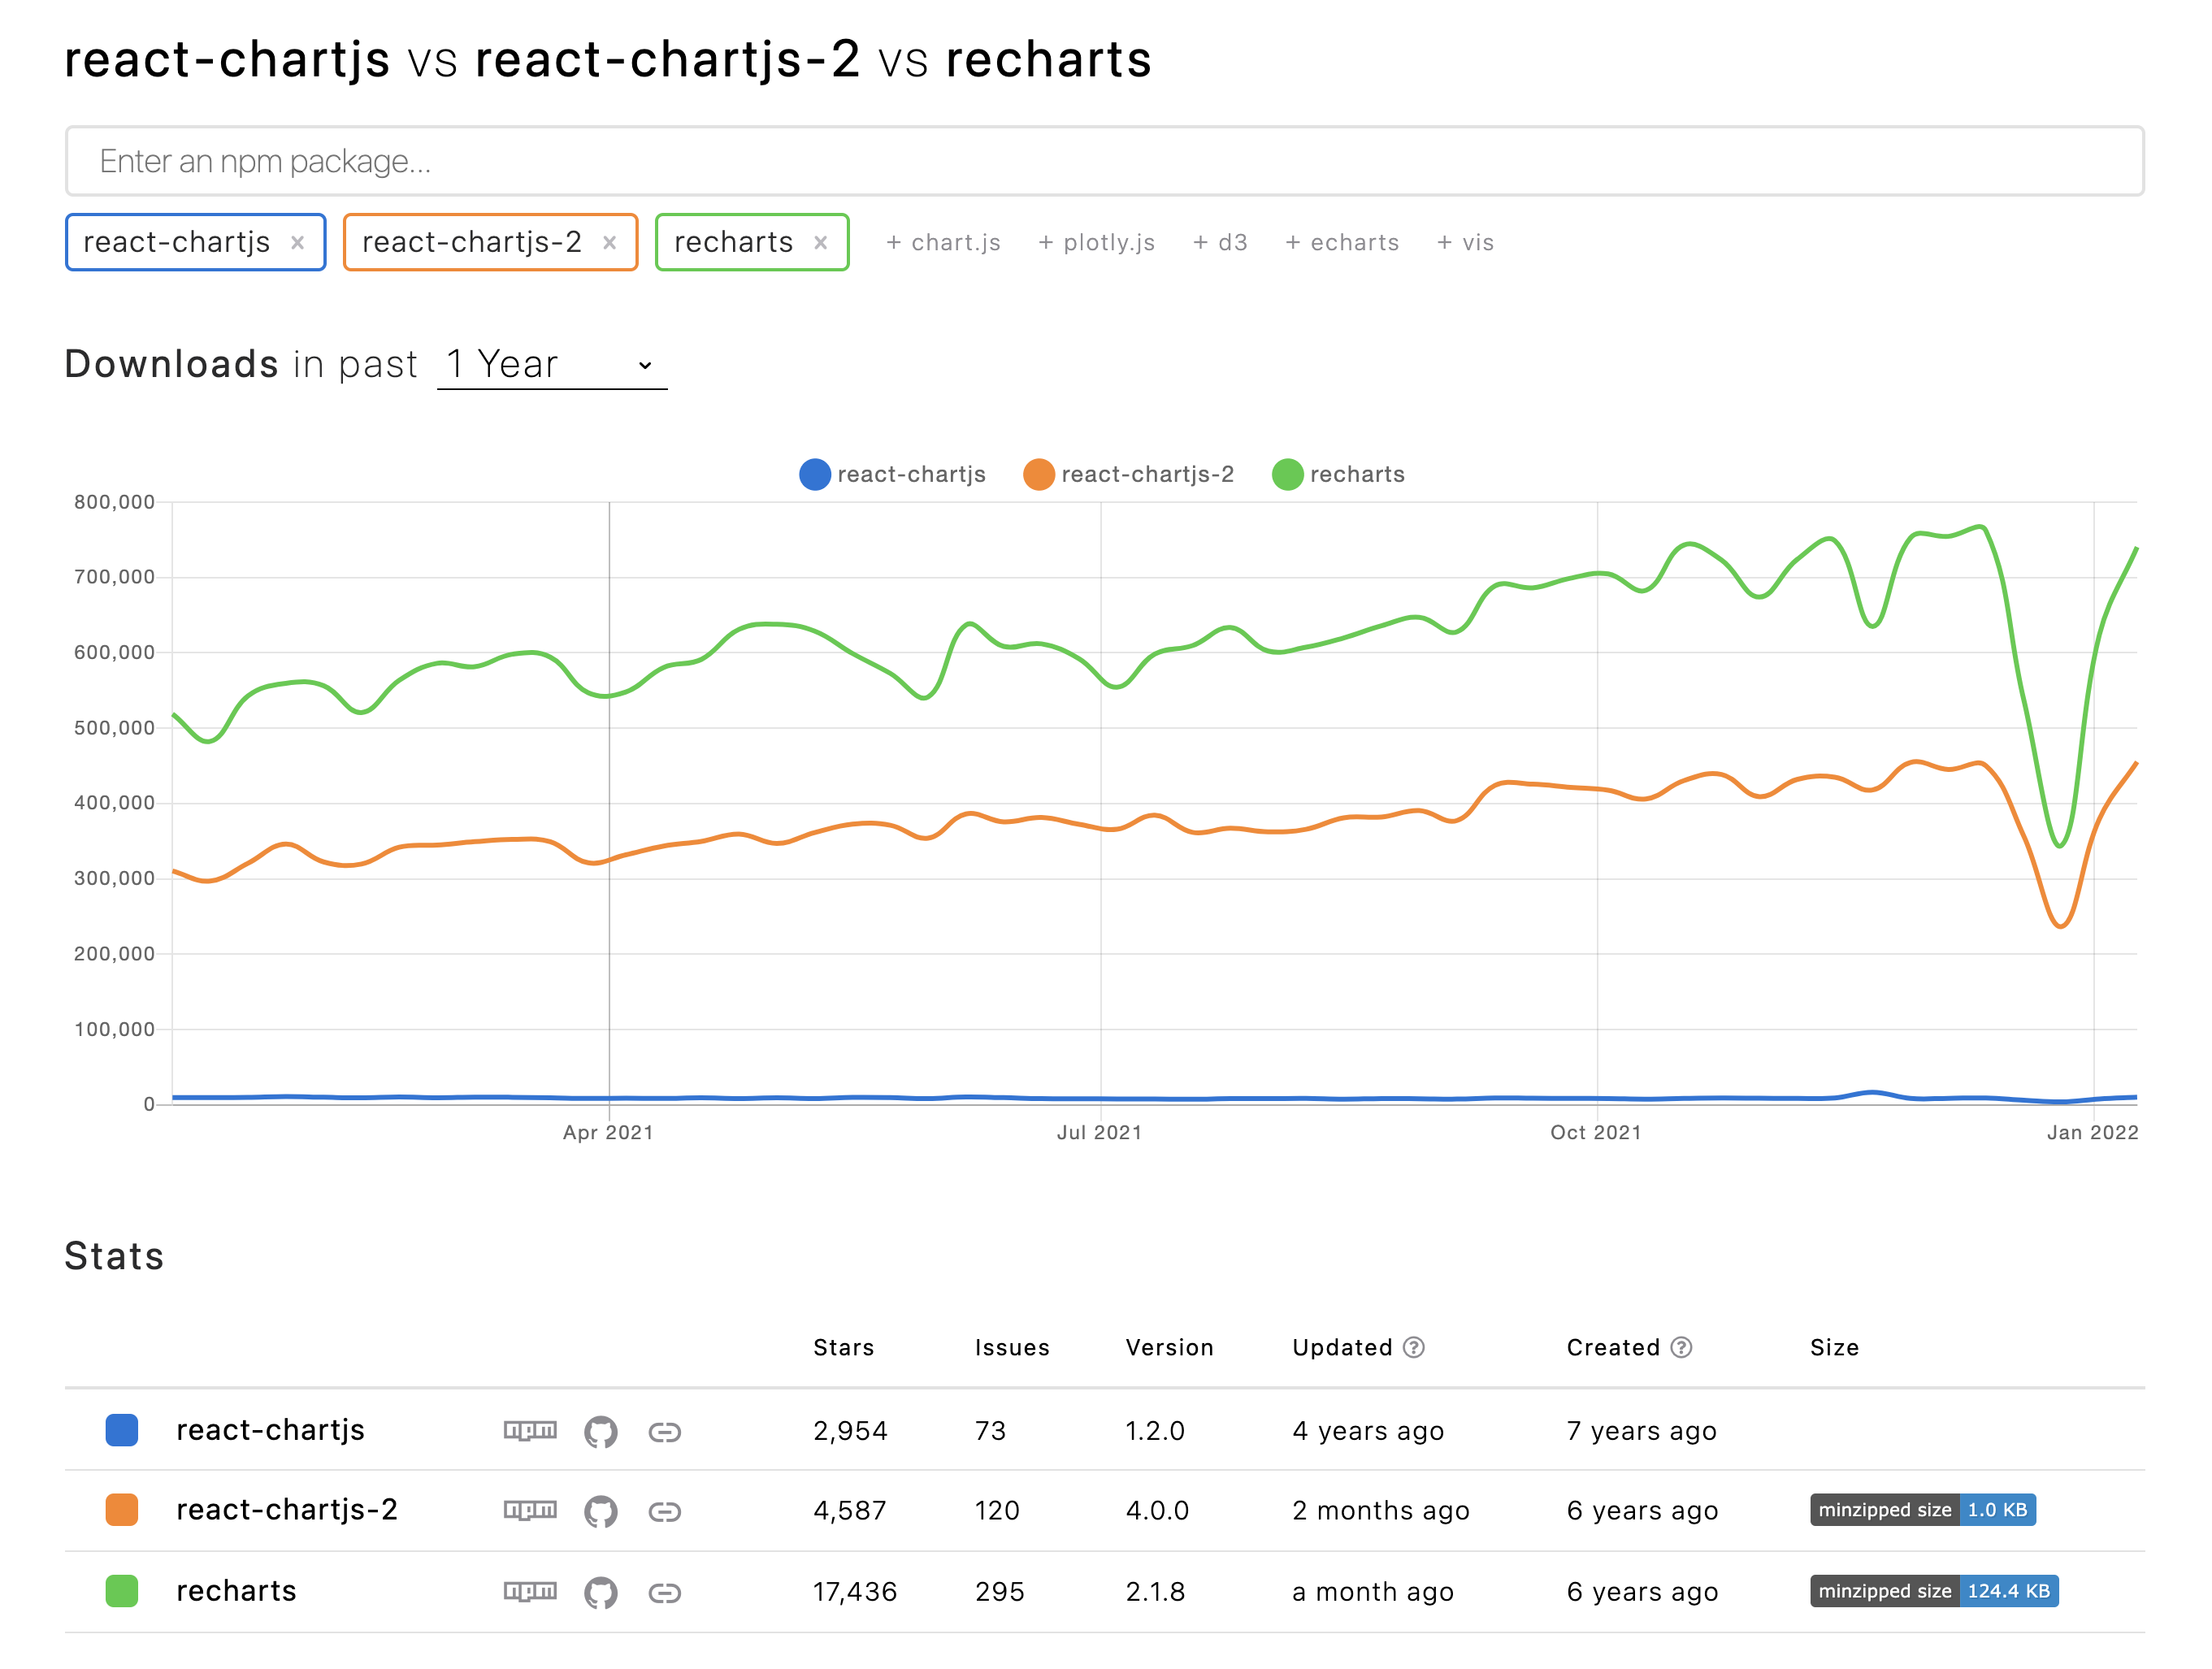Screen dimensions: 2212x1669
Task: Add echarts suggestion to comparison
Action: tap(1342, 242)
